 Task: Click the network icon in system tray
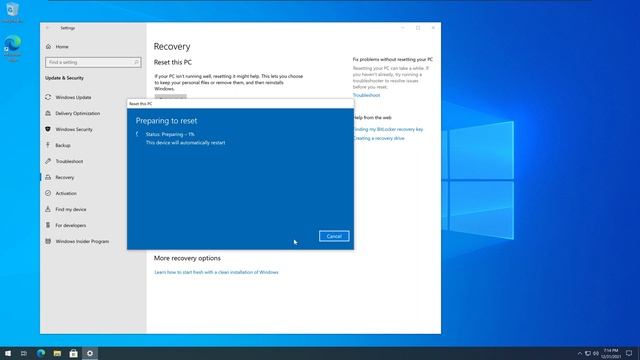588,353
